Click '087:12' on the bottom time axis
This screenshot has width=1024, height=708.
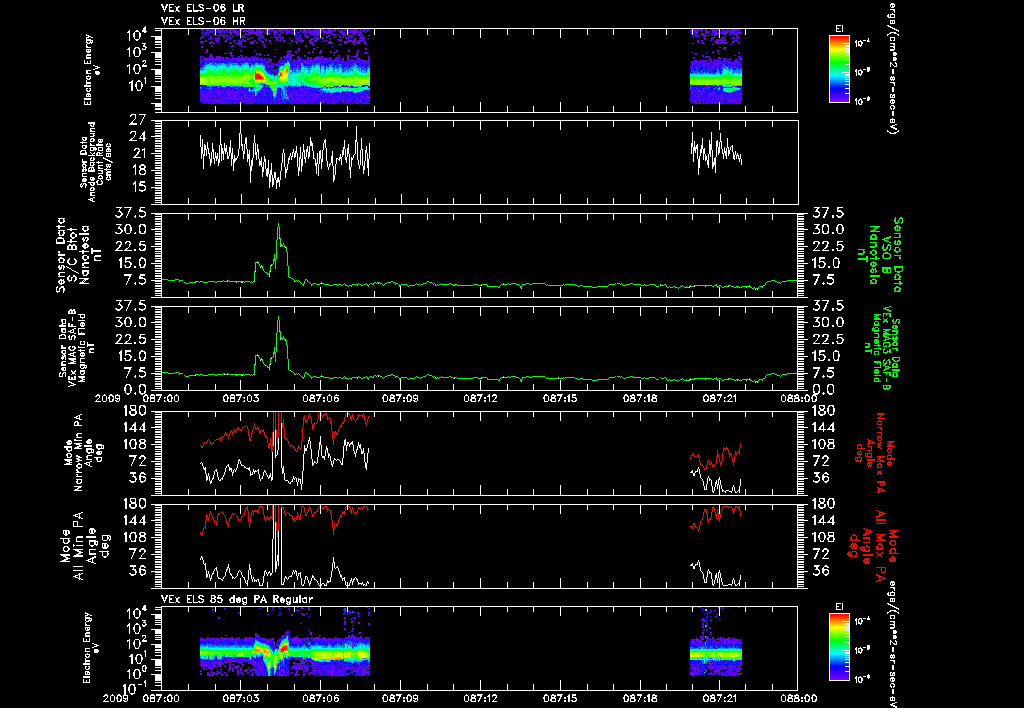(481, 698)
